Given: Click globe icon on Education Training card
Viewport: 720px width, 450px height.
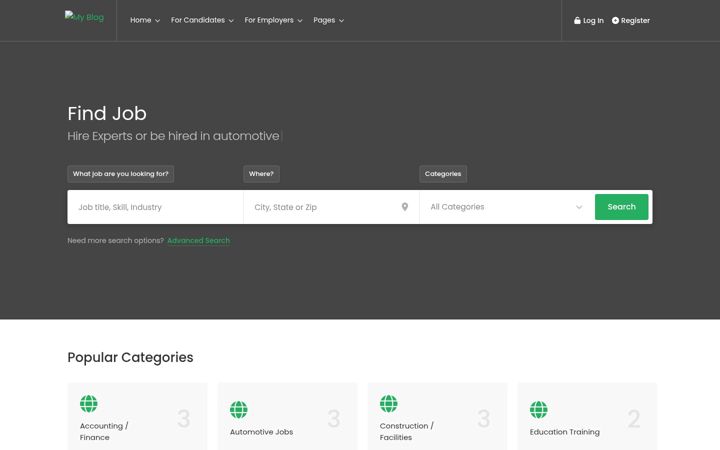Looking at the screenshot, I should pyautogui.click(x=539, y=410).
